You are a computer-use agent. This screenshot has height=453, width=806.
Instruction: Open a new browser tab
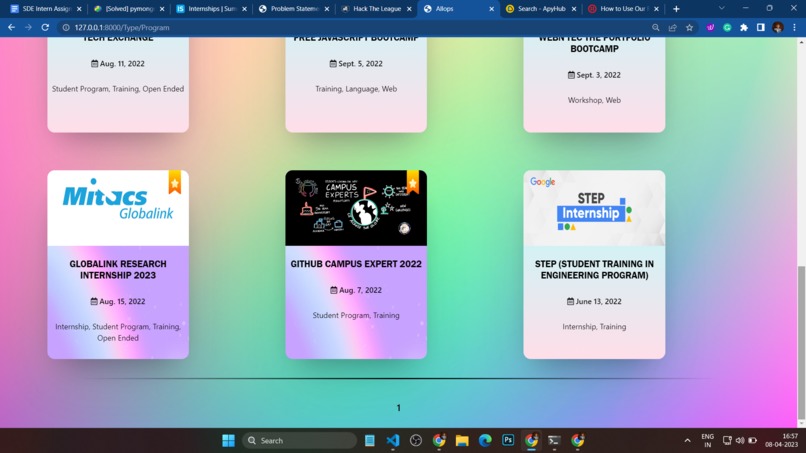pyautogui.click(x=676, y=9)
